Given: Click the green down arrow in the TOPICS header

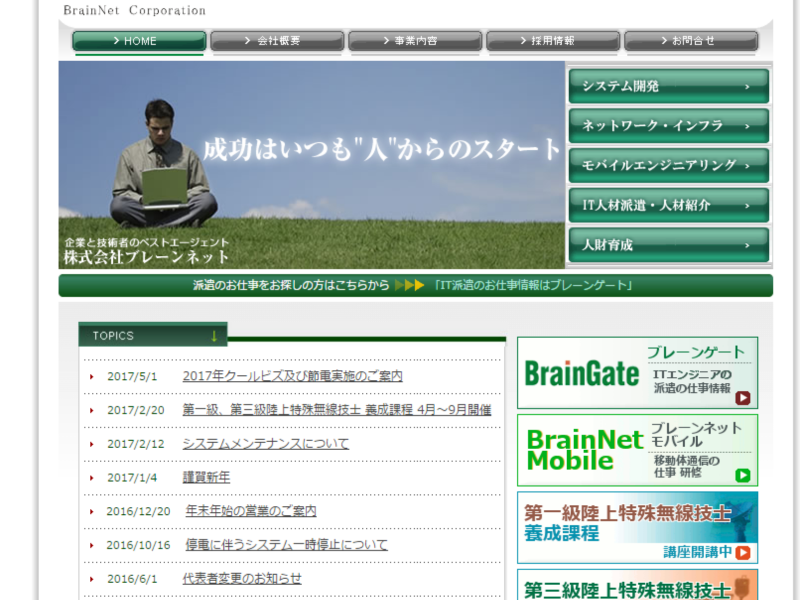Looking at the screenshot, I should click(214, 335).
